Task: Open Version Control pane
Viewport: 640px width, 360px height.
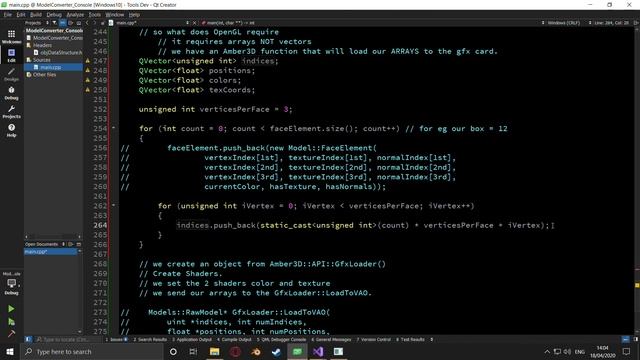Action: tap(373, 340)
